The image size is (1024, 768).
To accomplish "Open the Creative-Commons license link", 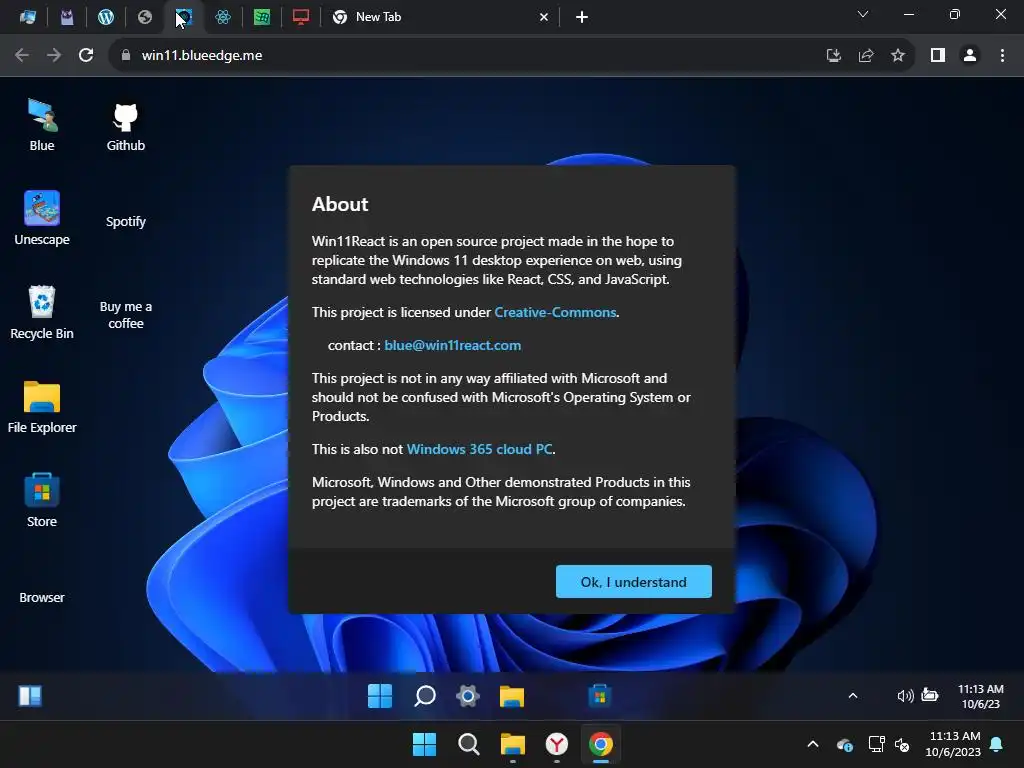I will coord(555,312).
